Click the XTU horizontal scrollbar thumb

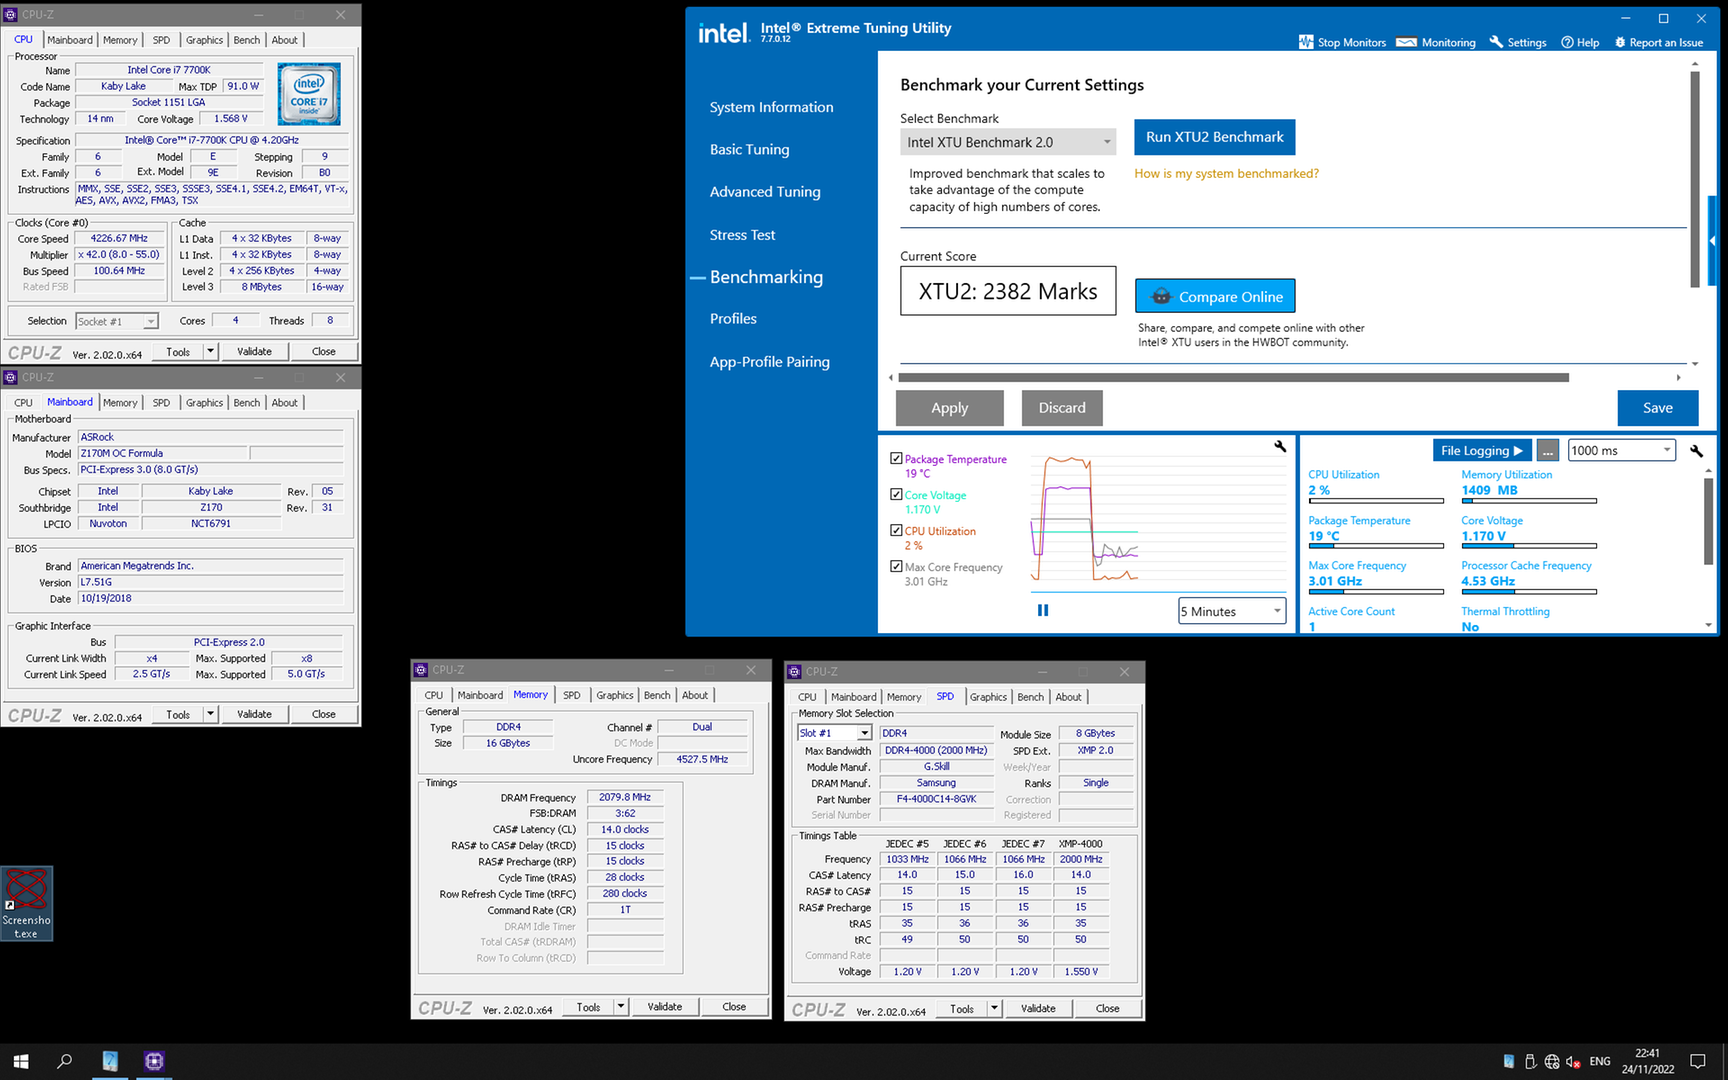pyautogui.click(x=1233, y=378)
